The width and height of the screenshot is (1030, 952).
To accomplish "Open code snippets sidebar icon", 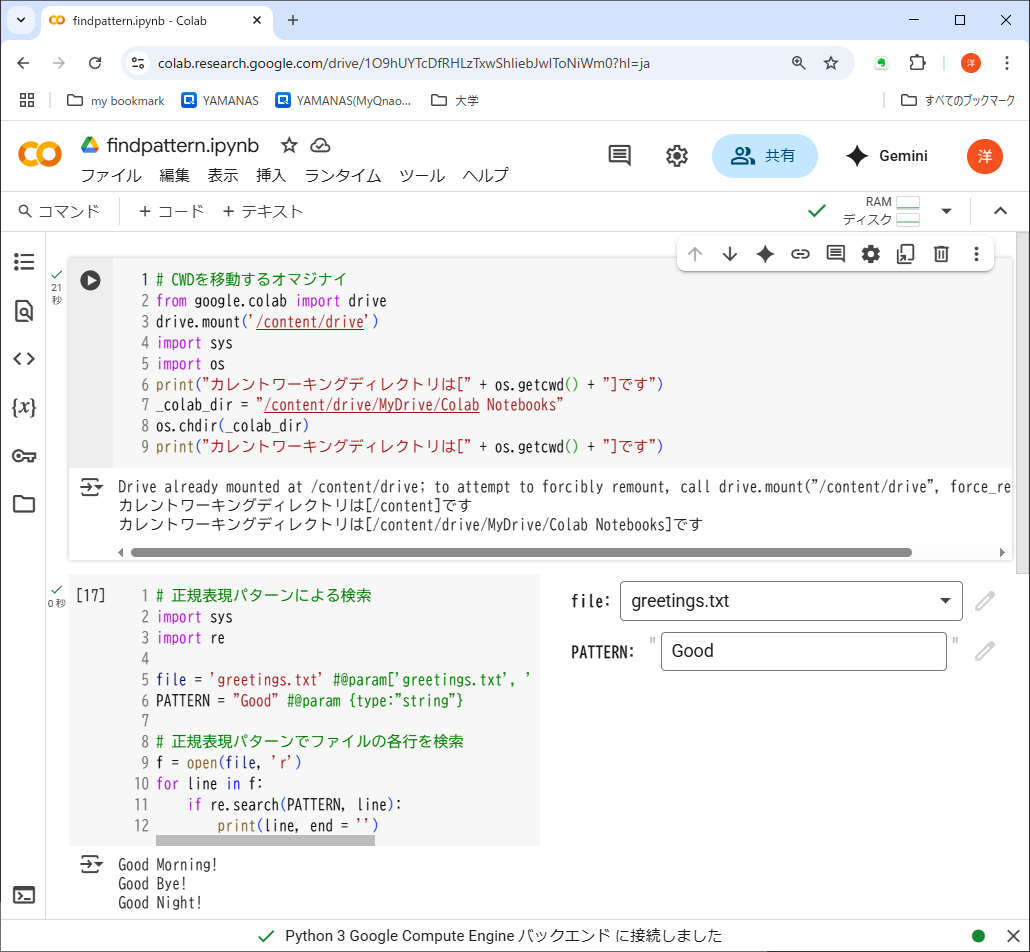I will click(24, 359).
